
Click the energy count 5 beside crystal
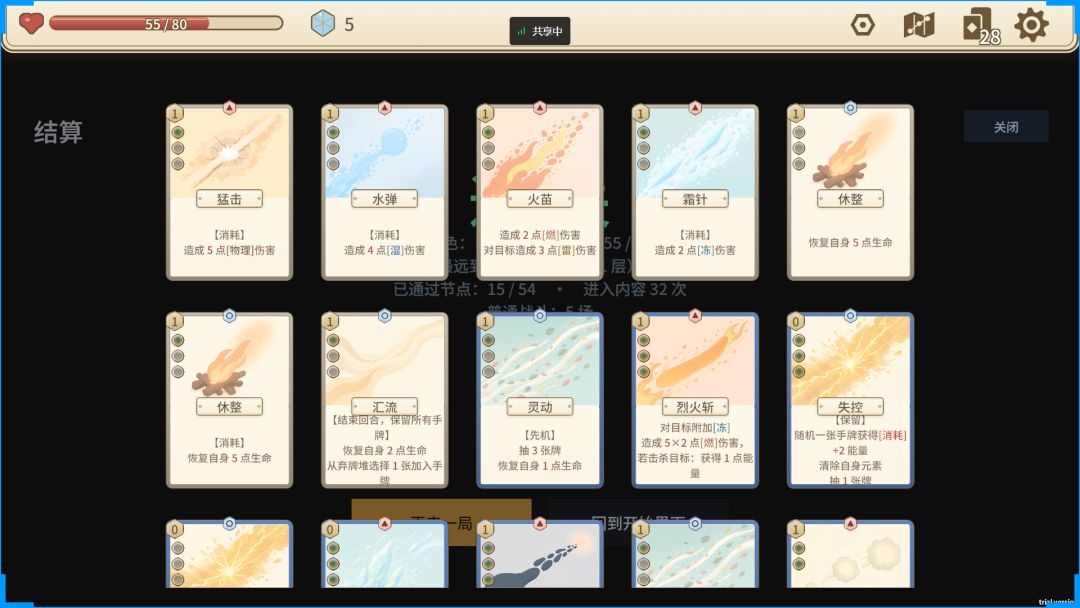pos(349,25)
